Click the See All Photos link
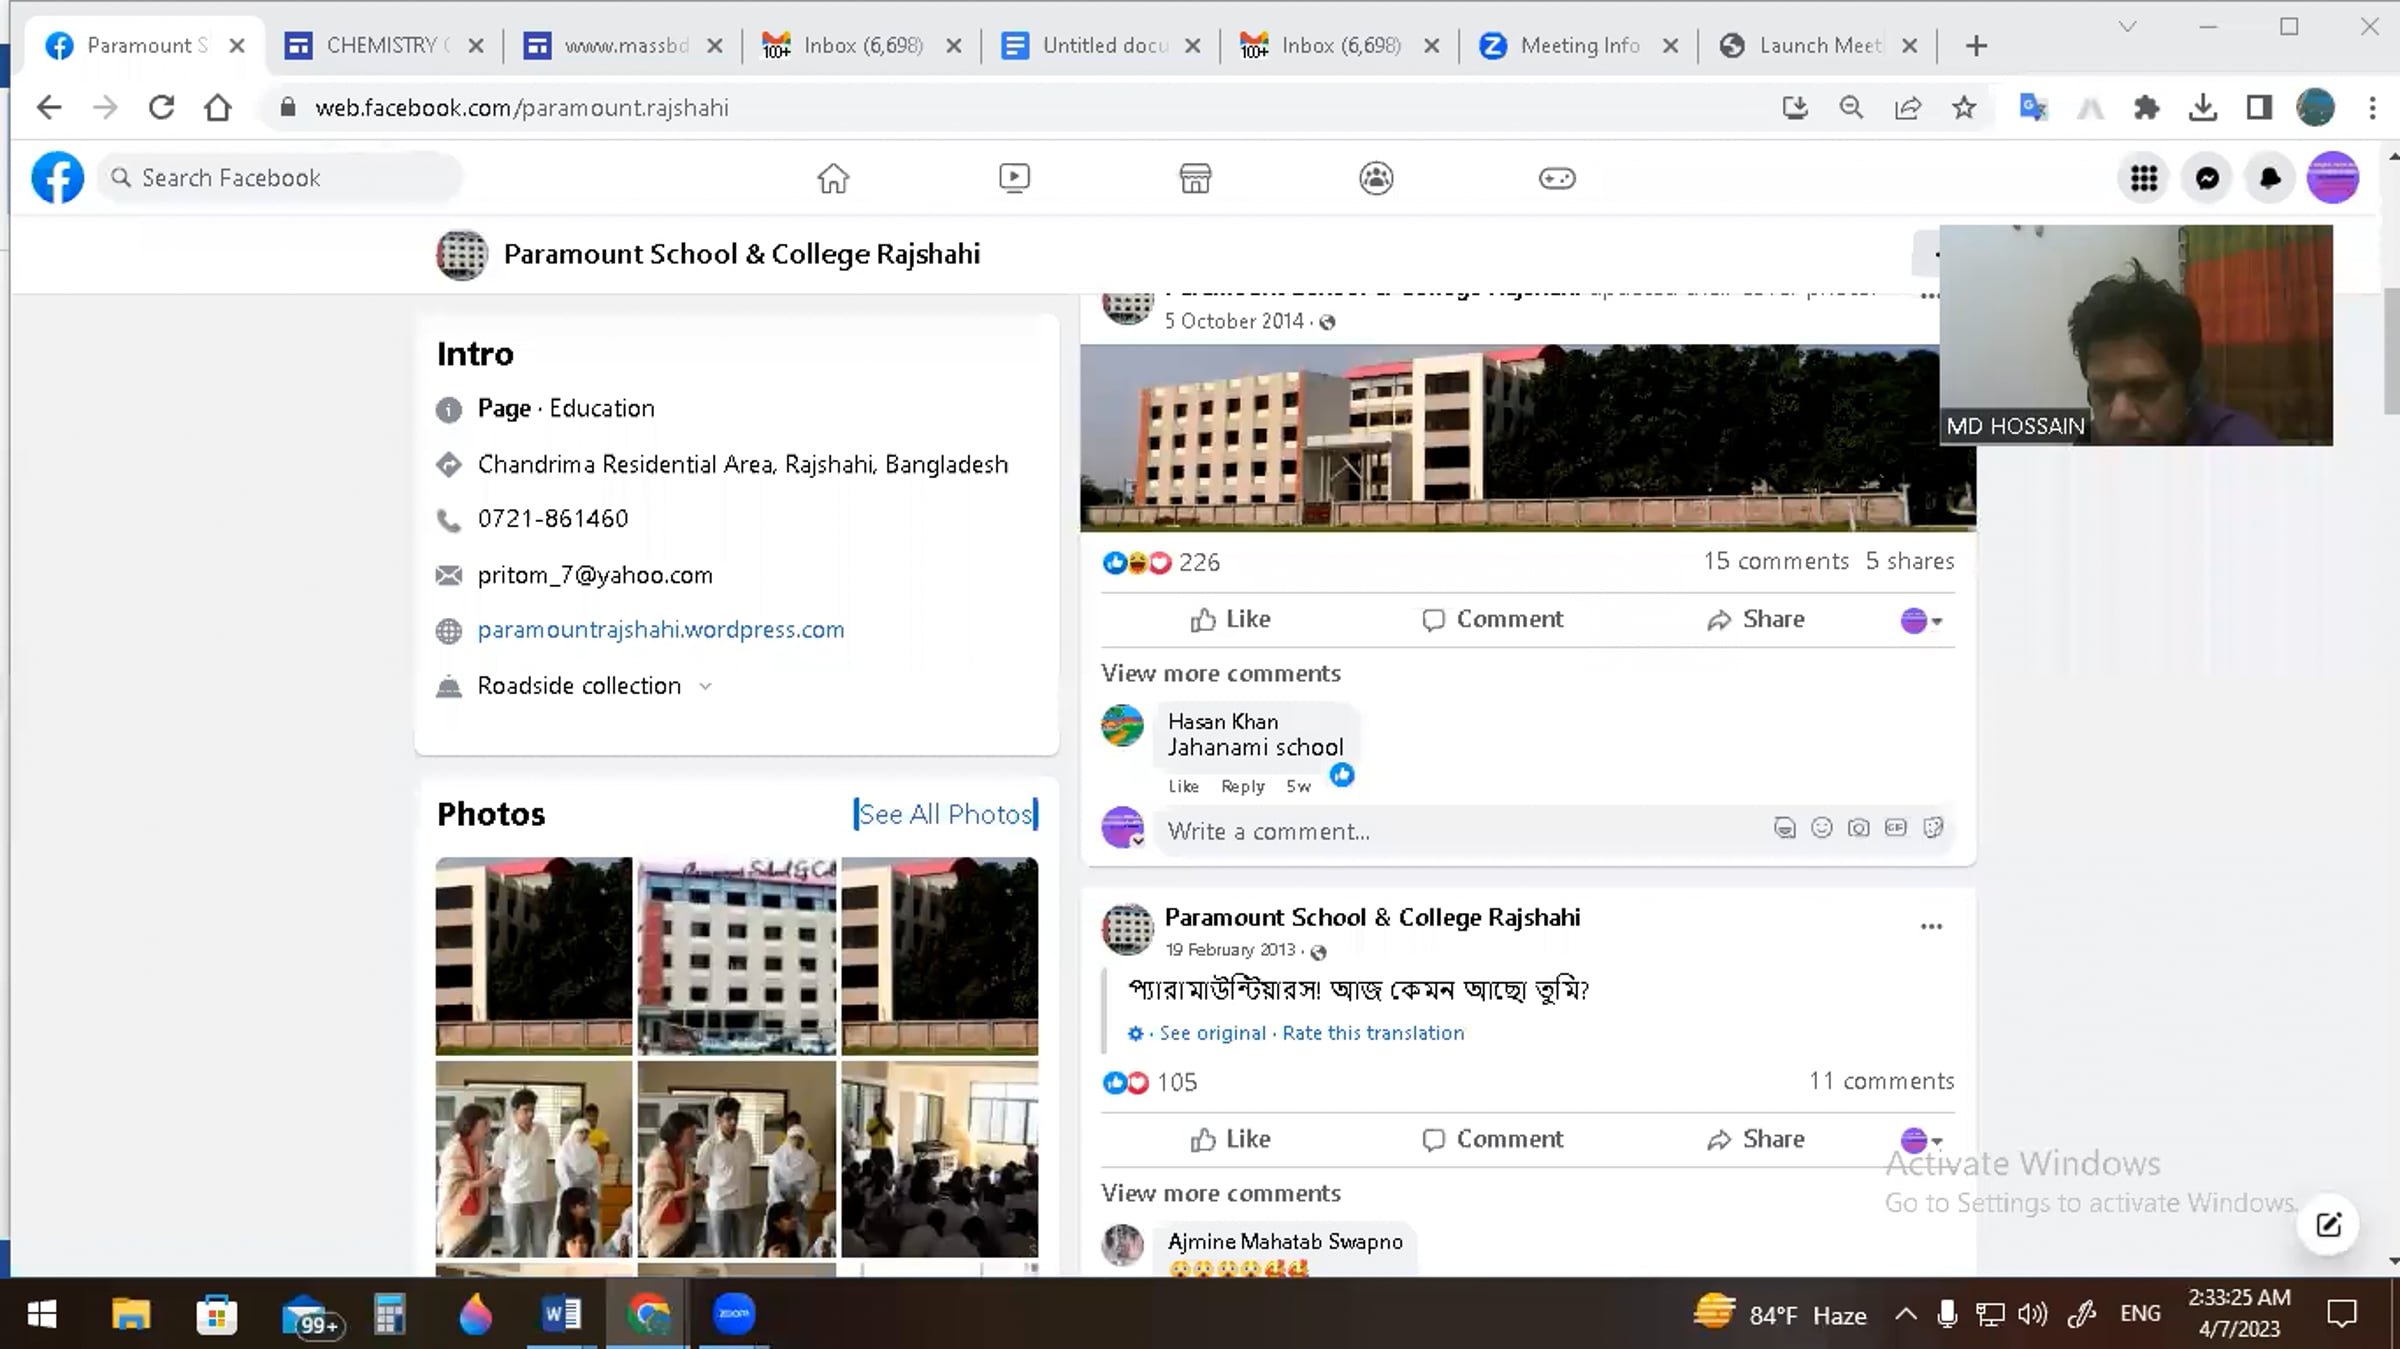Image resolution: width=2400 pixels, height=1349 pixels. coord(945,814)
